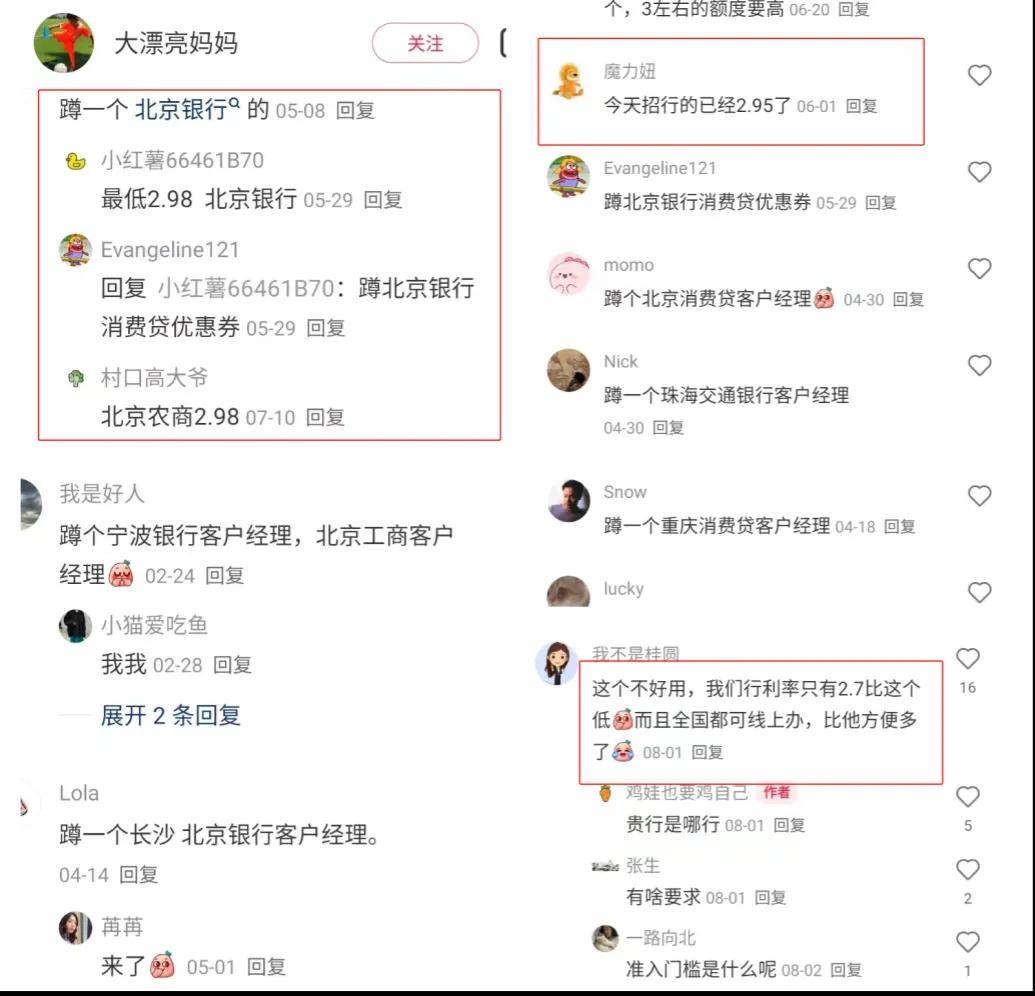The width and height of the screenshot is (1035, 996).
Task: Reply to Lola's 长沙北京银行 comment
Action: click(x=138, y=875)
